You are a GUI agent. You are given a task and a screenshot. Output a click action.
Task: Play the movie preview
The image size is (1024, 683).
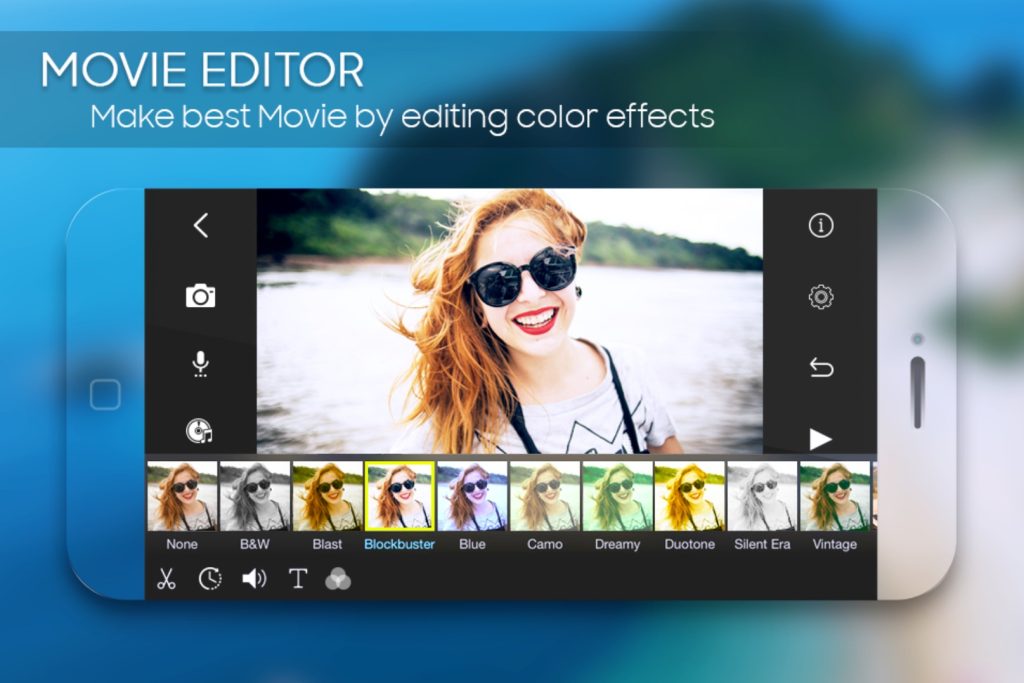click(819, 437)
